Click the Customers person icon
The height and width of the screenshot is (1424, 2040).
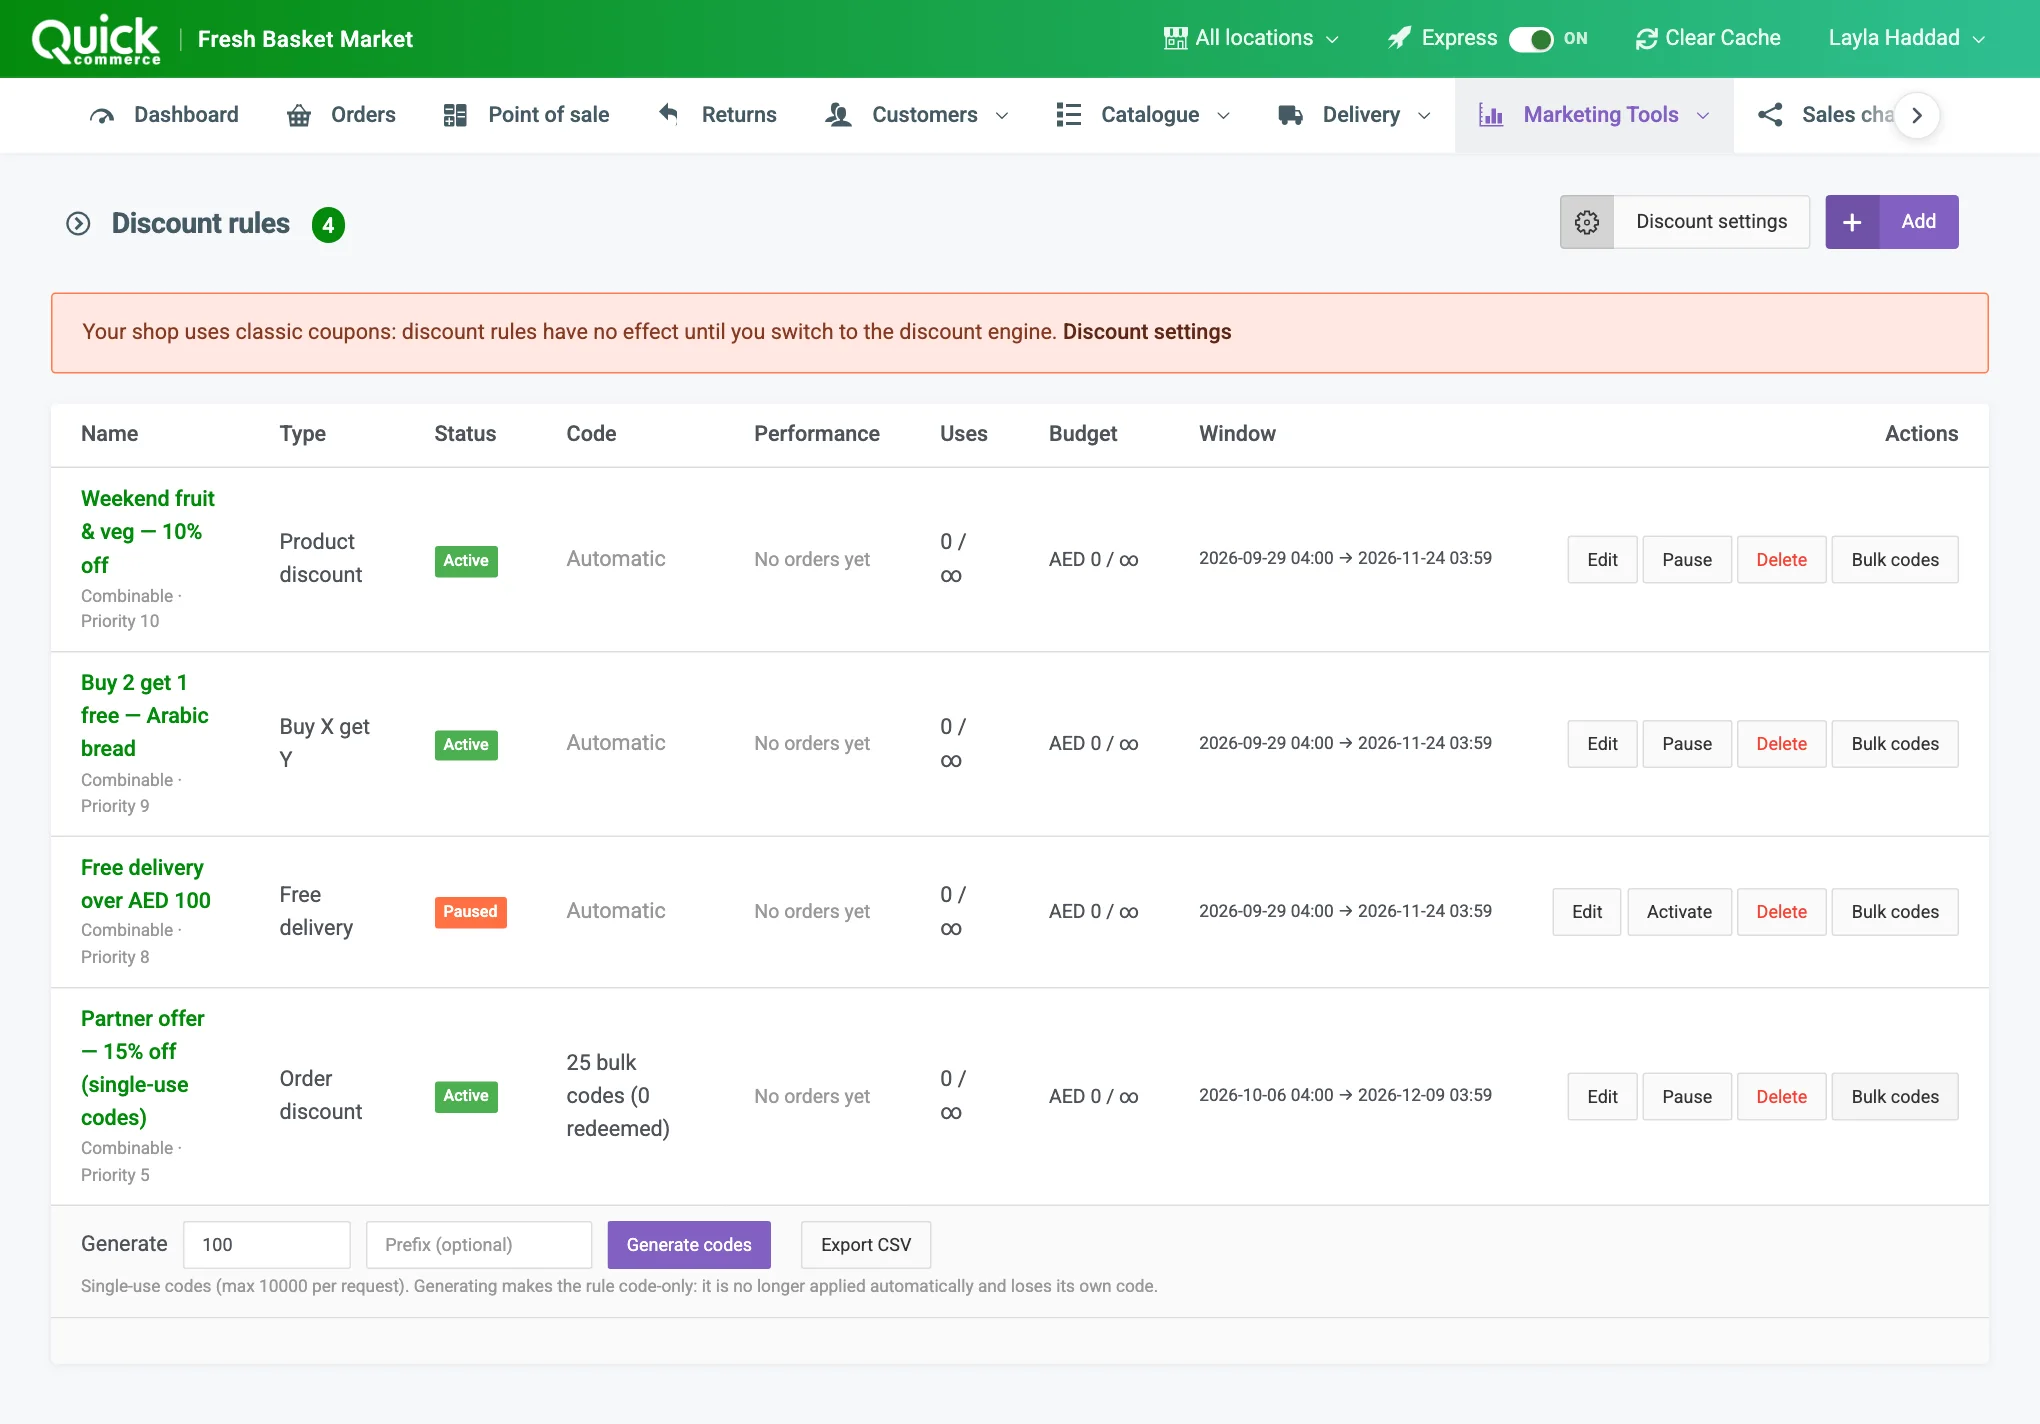click(x=838, y=115)
